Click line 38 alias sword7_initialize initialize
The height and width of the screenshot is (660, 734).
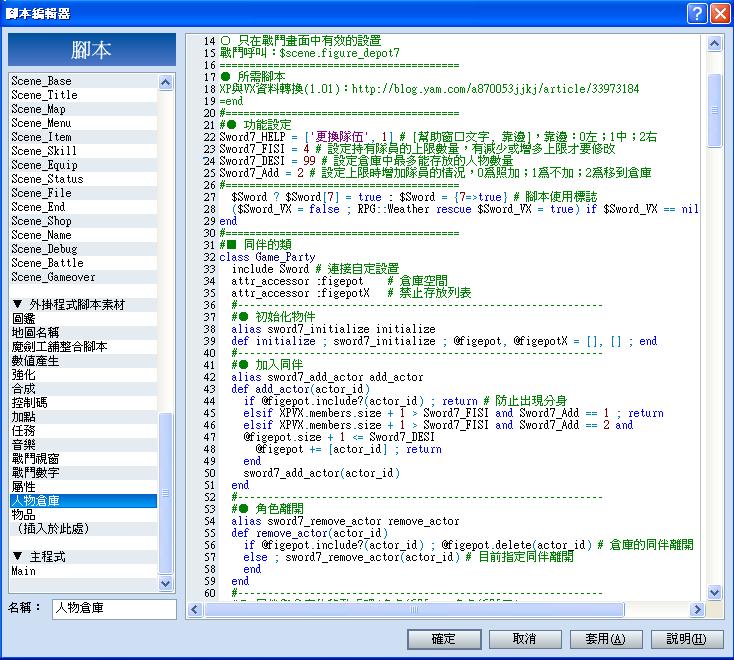click(x=333, y=329)
